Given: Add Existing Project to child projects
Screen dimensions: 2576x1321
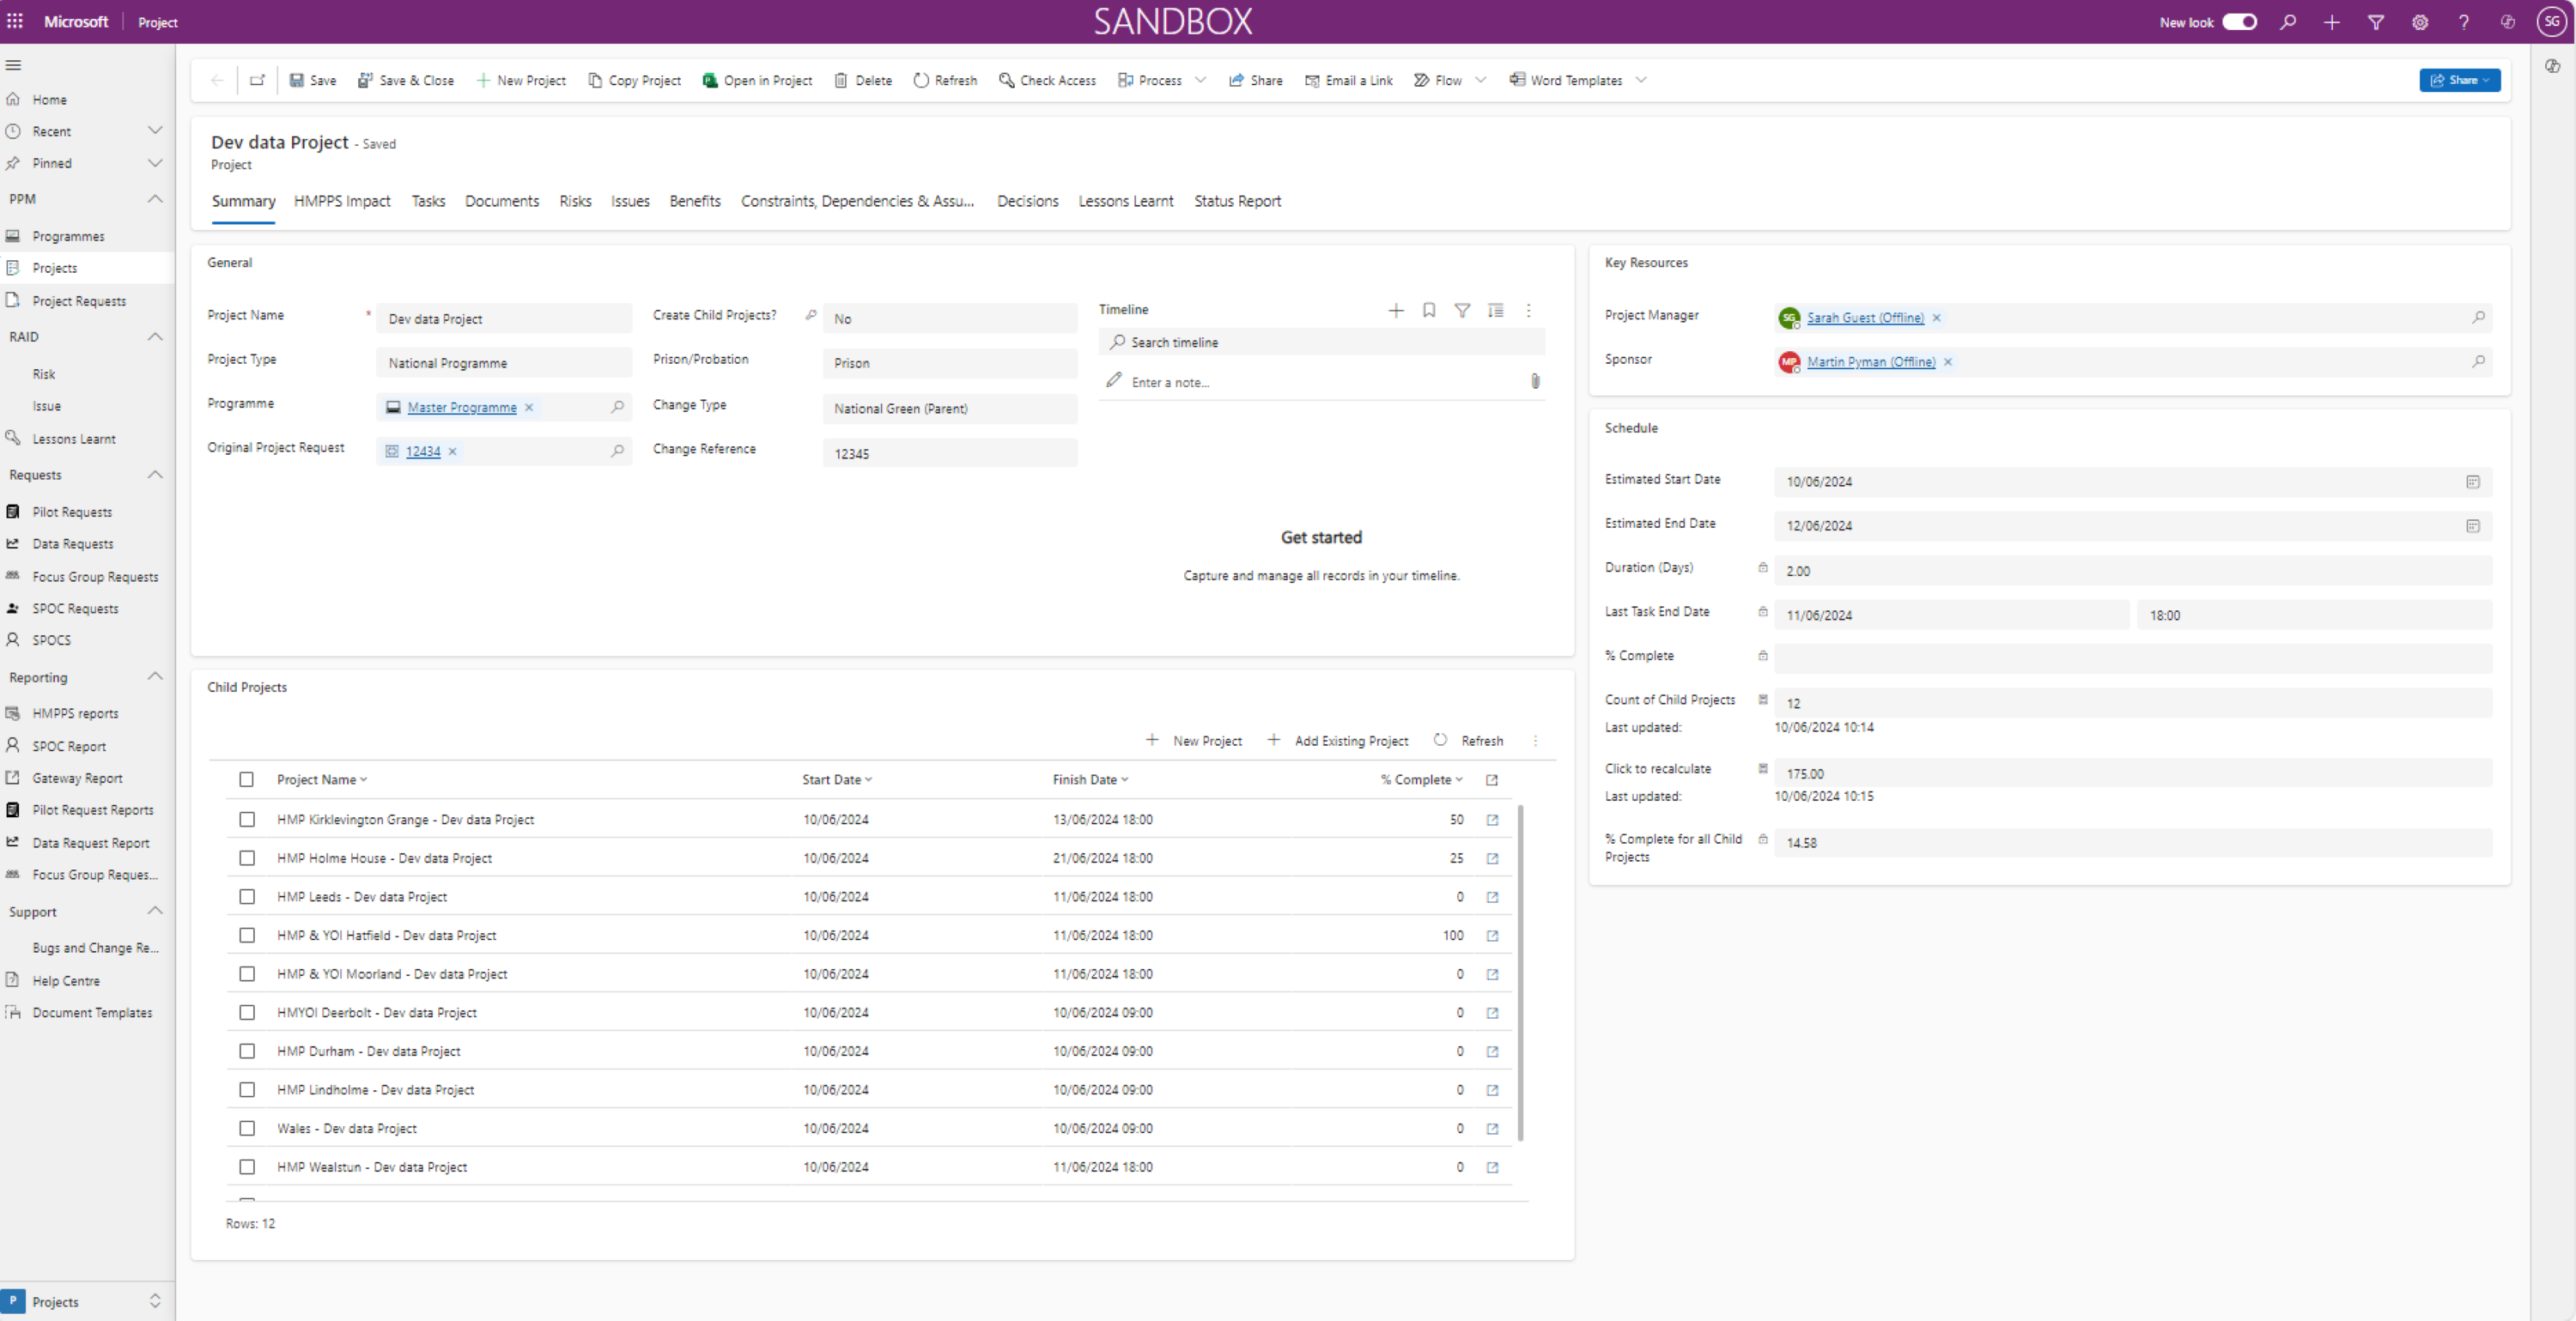Looking at the screenshot, I should [x=1338, y=741].
